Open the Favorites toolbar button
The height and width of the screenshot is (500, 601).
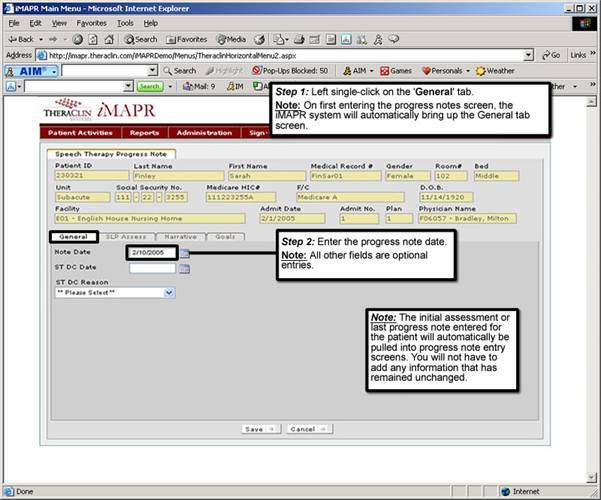(x=186, y=38)
